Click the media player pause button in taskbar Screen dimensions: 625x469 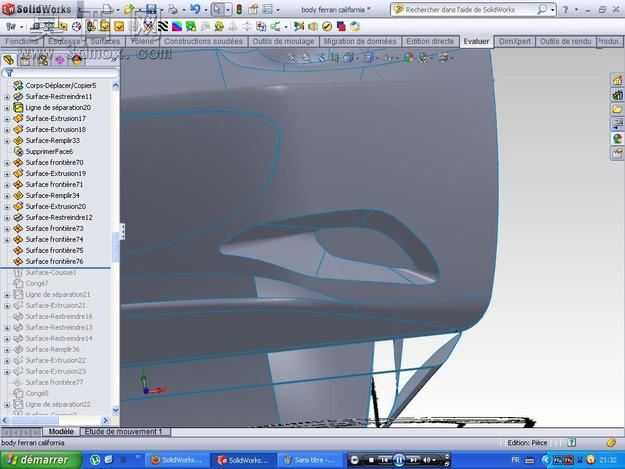pyautogui.click(x=399, y=461)
